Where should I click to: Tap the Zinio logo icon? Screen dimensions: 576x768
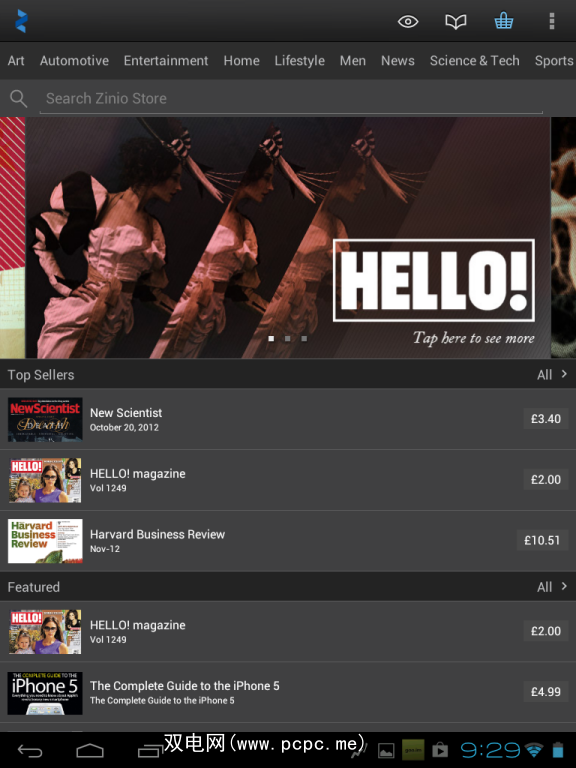pos(21,21)
